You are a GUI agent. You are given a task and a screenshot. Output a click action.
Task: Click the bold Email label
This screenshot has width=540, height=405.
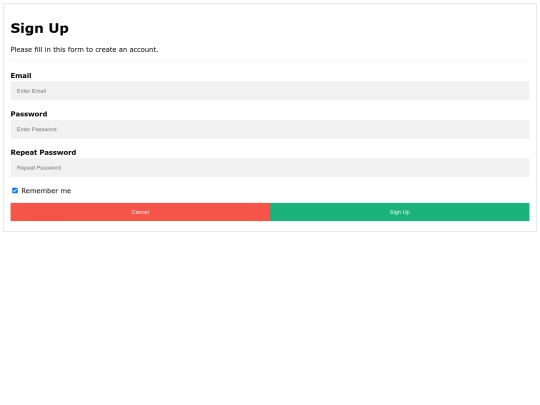21,75
